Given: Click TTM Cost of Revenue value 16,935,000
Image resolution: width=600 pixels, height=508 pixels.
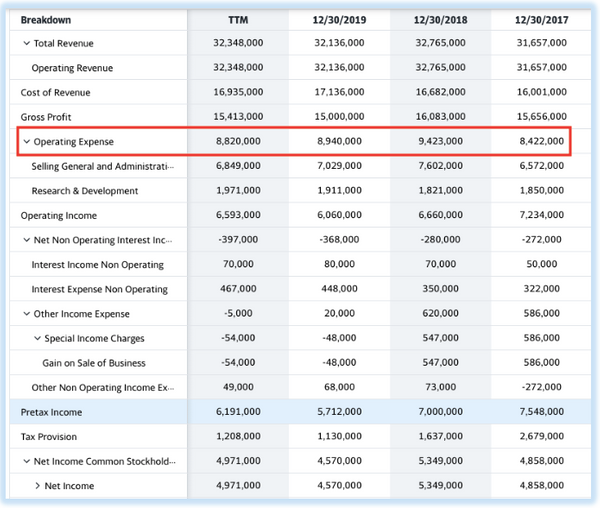Looking at the screenshot, I should click(238, 92).
